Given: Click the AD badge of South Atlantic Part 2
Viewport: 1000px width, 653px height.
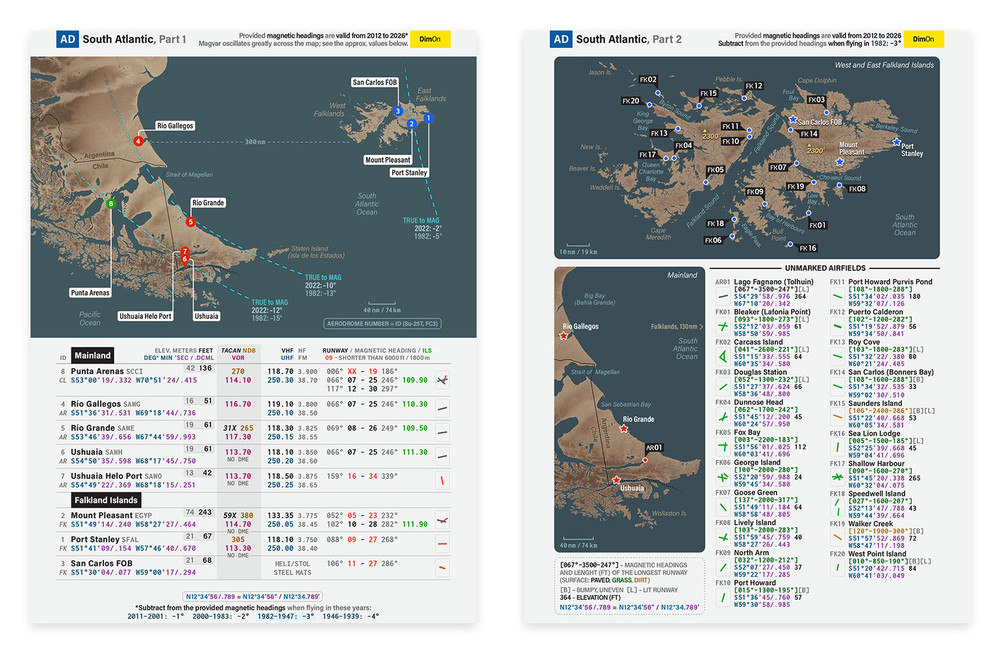Looking at the screenshot, I should (561, 39).
